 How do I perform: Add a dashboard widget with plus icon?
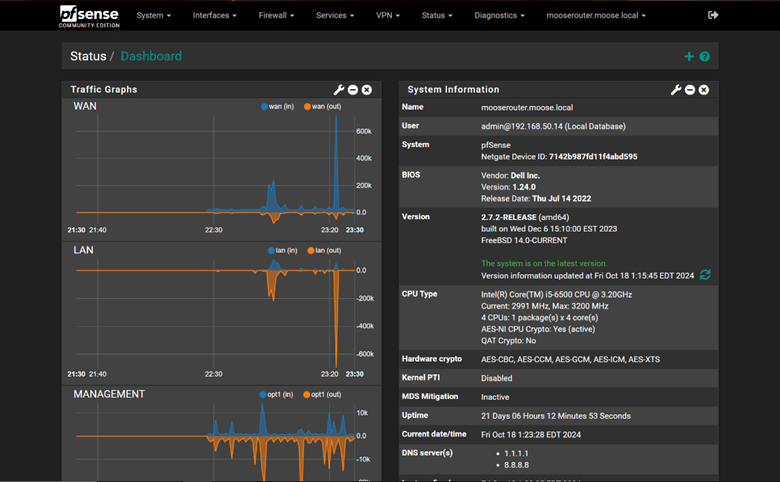tap(689, 57)
